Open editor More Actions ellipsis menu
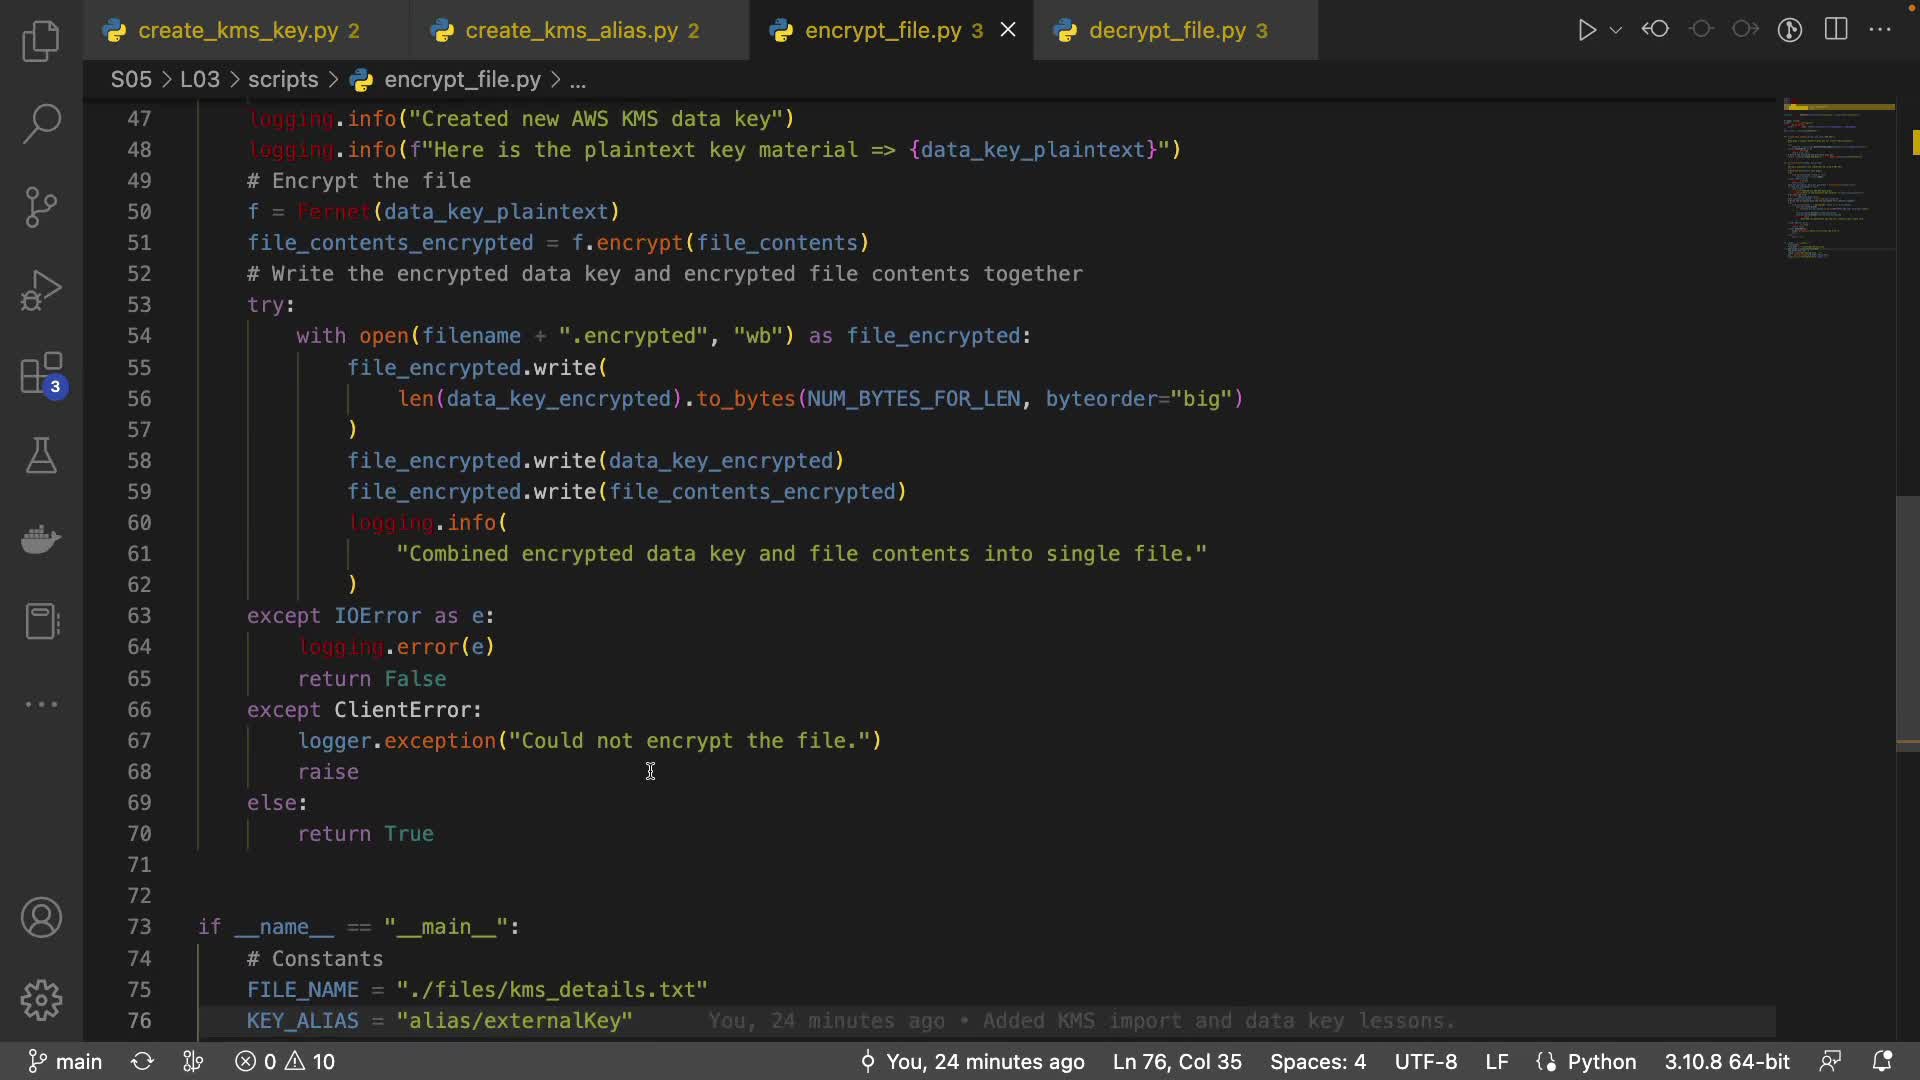The height and width of the screenshot is (1080, 1920). [1880, 30]
